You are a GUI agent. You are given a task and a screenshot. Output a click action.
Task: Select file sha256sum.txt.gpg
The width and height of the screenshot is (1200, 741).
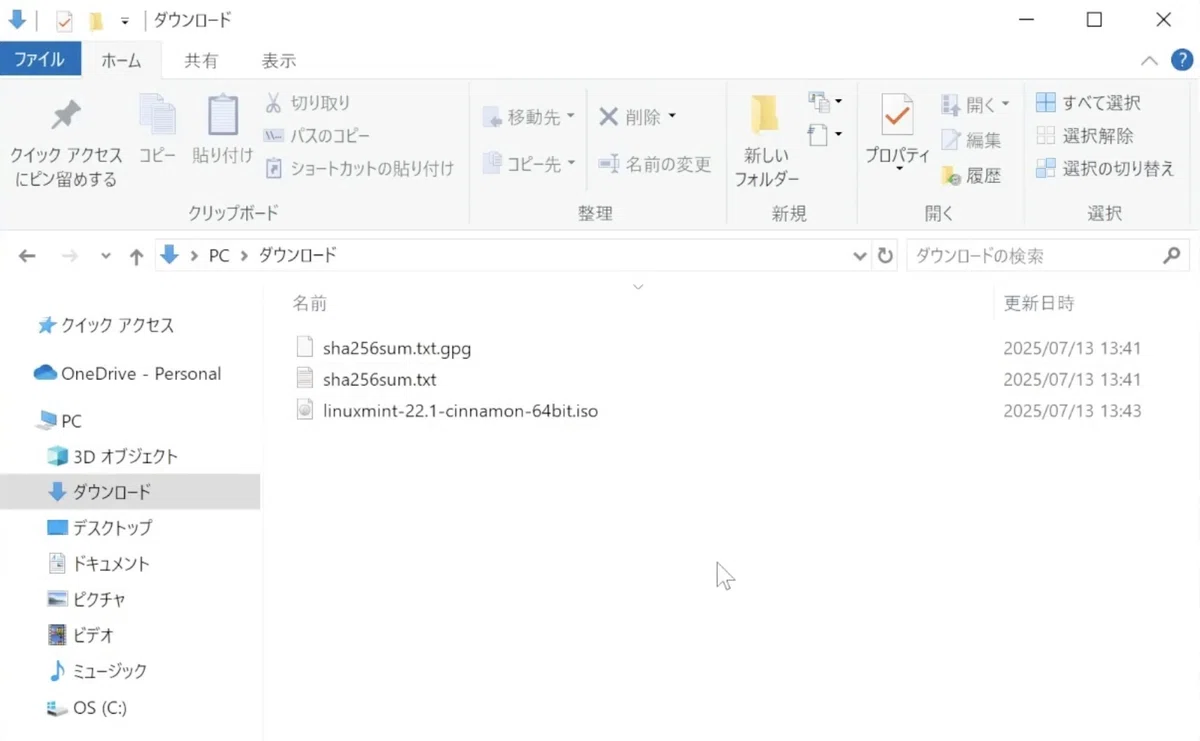tap(397, 349)
